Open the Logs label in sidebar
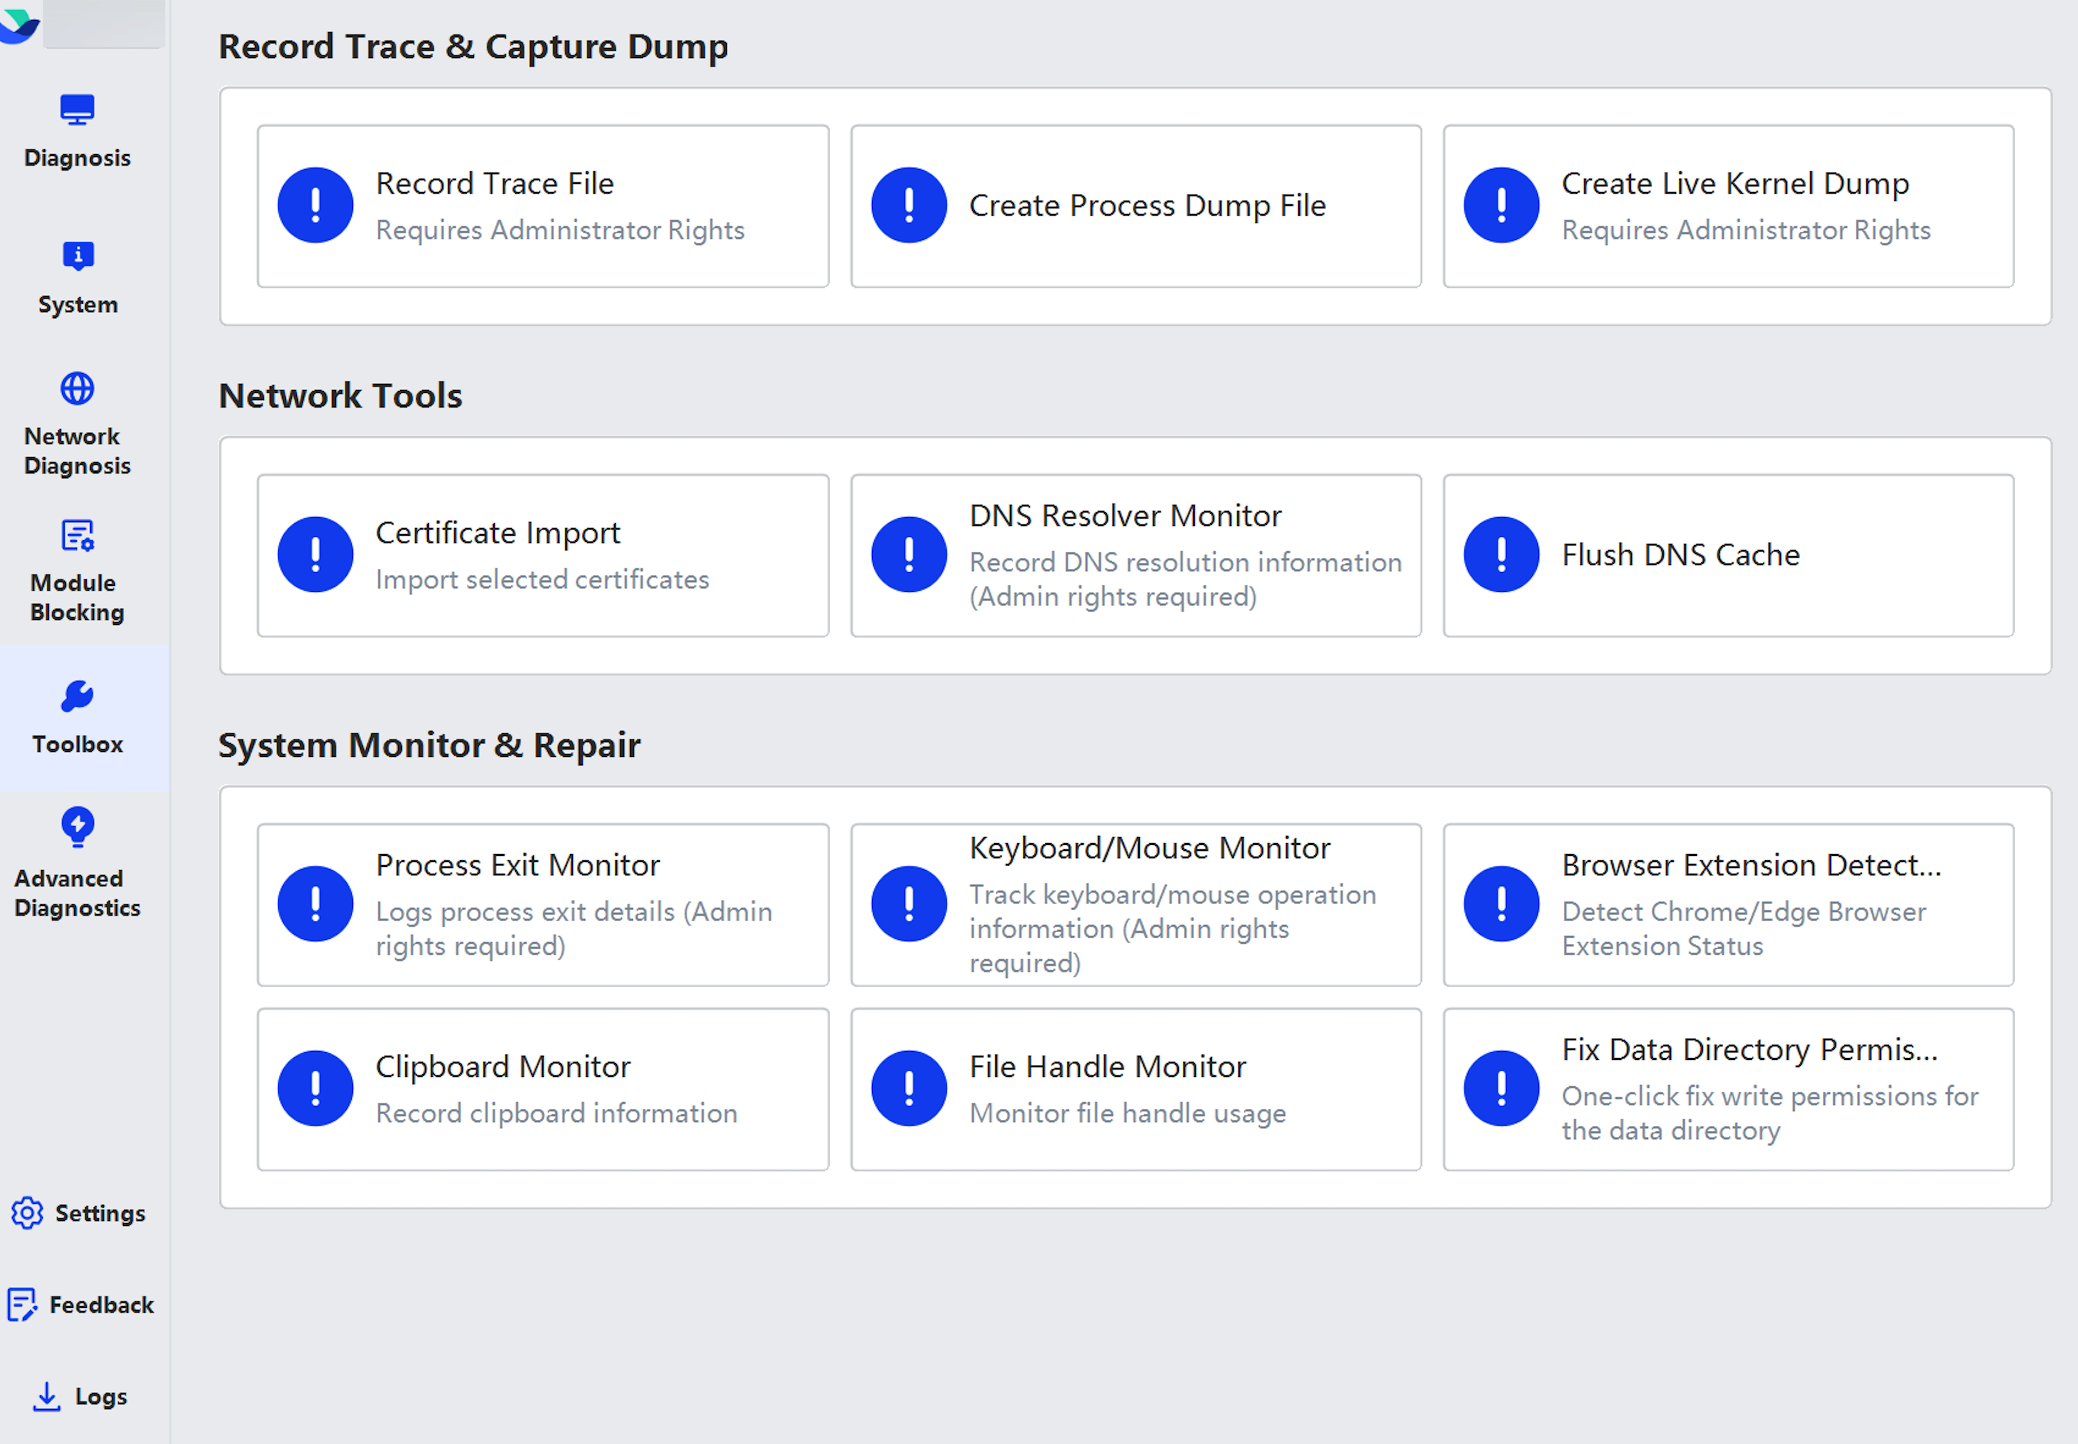The height and width of the screenshot is (1444, 2078). coord(101,1397)
